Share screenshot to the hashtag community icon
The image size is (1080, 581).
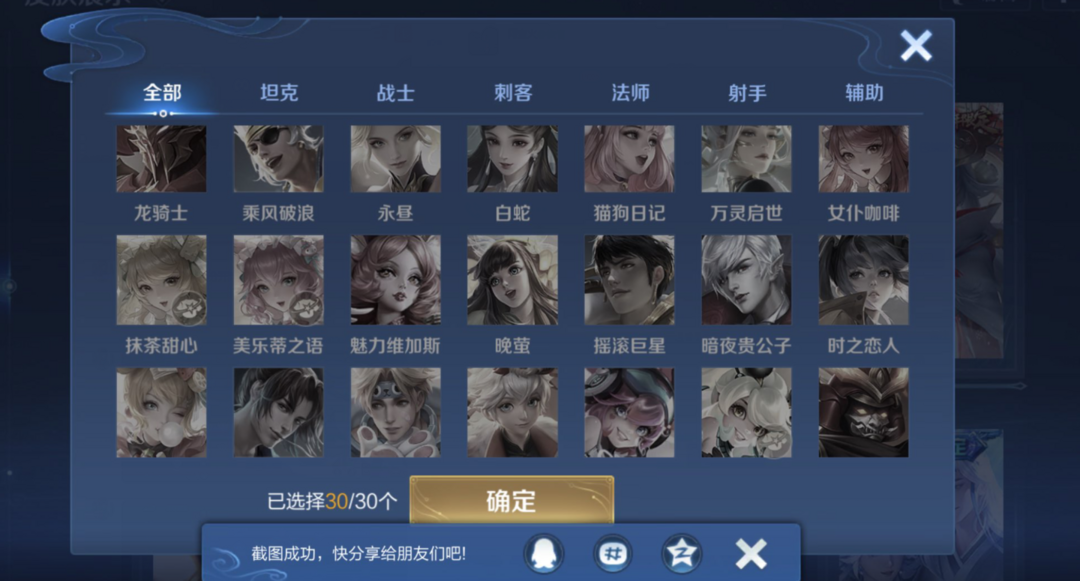612,553
